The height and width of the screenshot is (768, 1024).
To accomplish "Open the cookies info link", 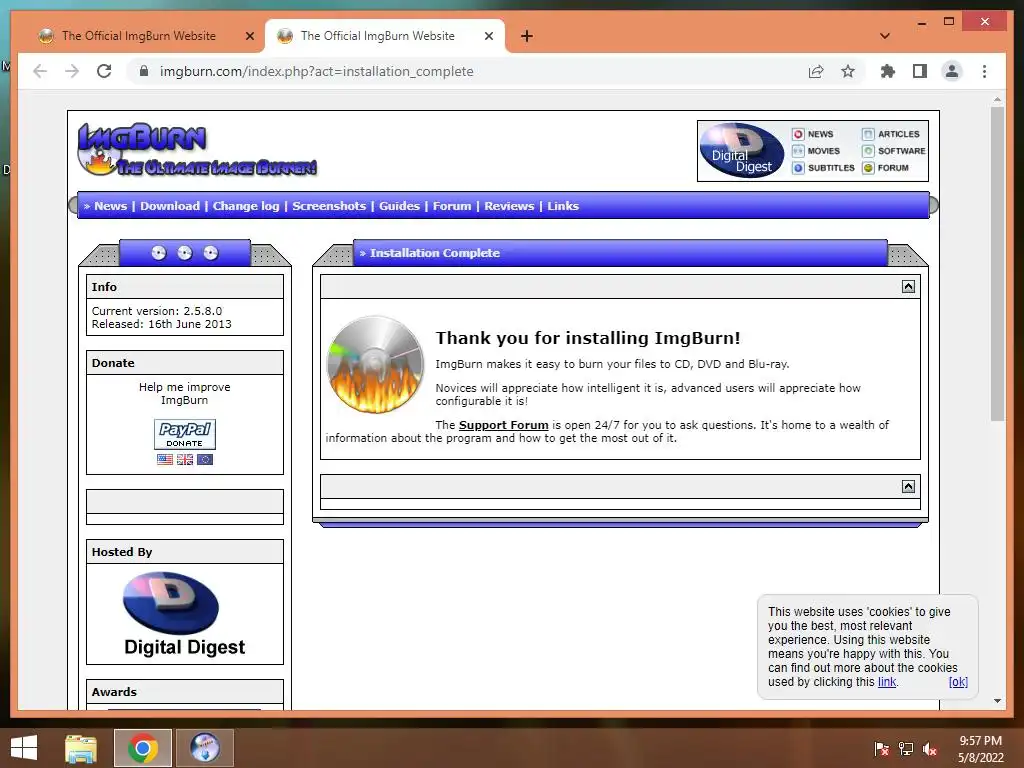I will 887,682.
